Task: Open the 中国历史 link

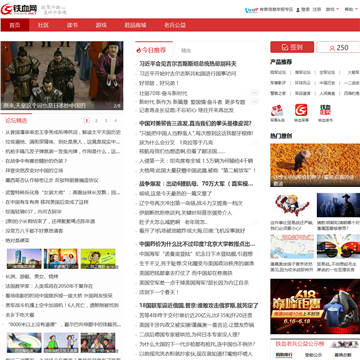Action: coord(327,83)
